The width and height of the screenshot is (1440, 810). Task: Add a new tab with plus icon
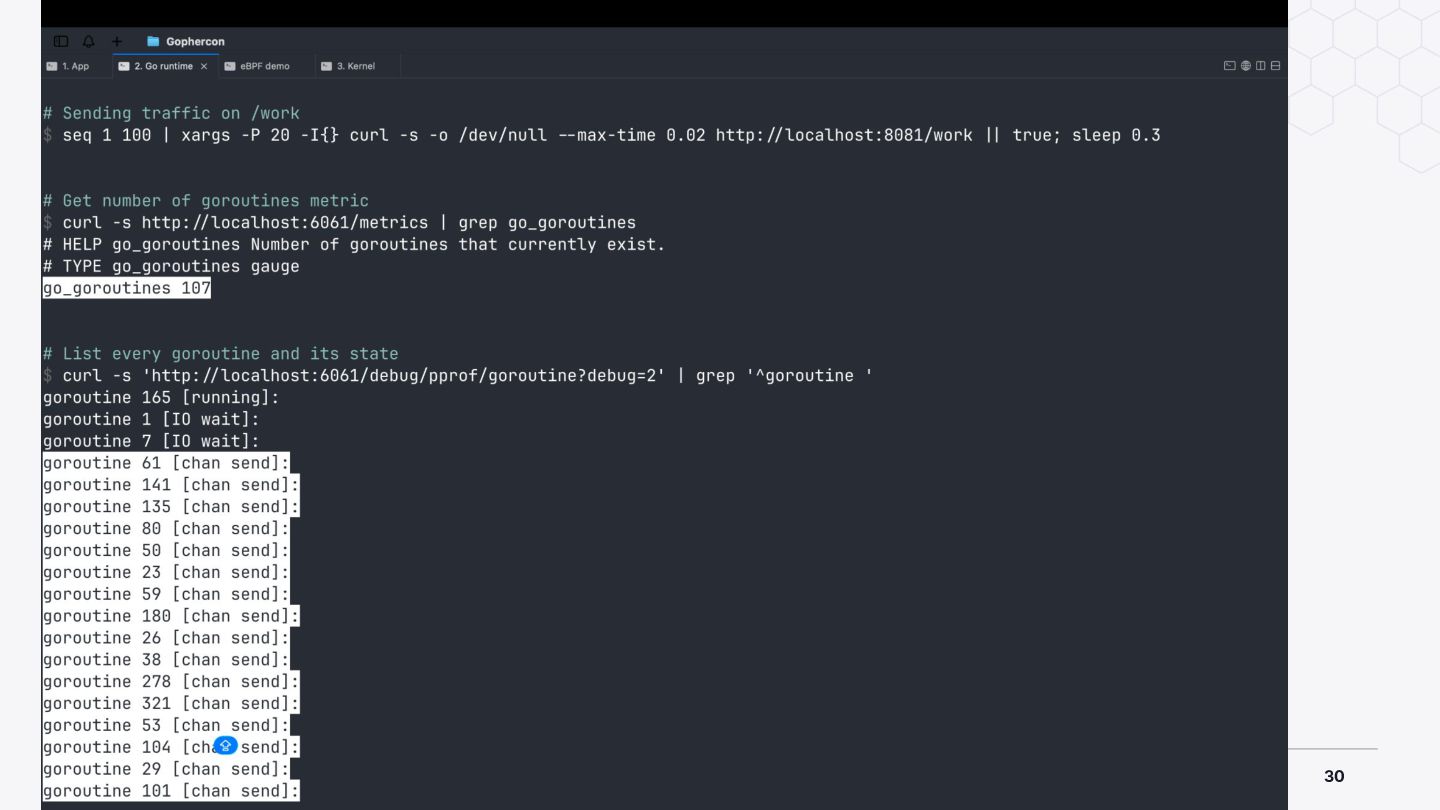117,41
